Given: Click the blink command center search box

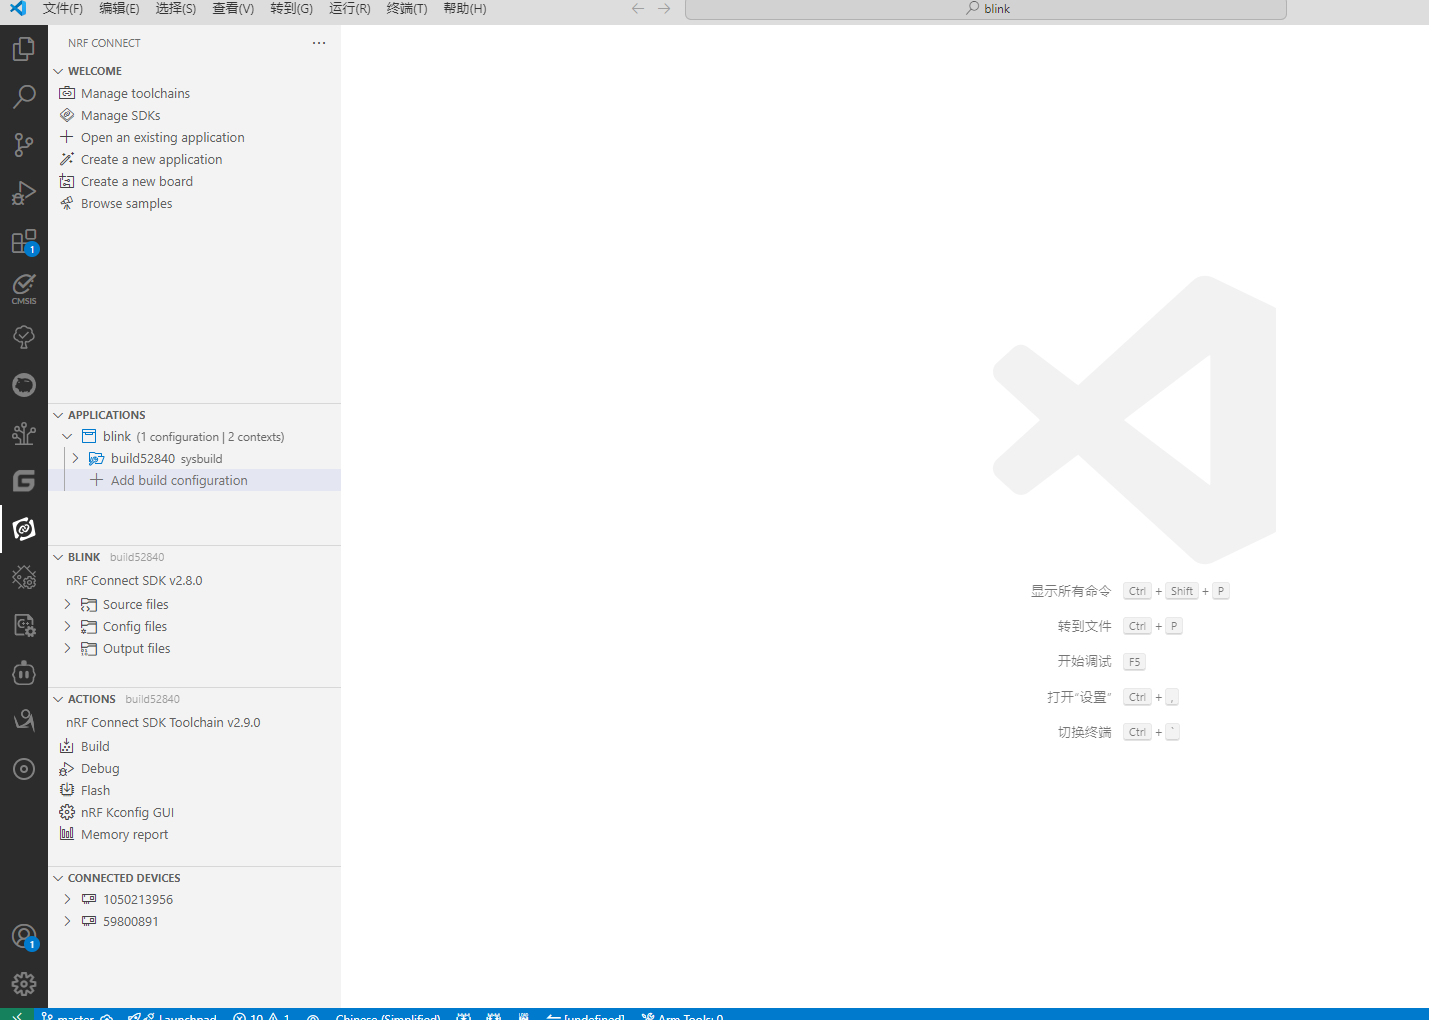Looking at the screenshot, I should pyautogui.click(x=986, y=9).
